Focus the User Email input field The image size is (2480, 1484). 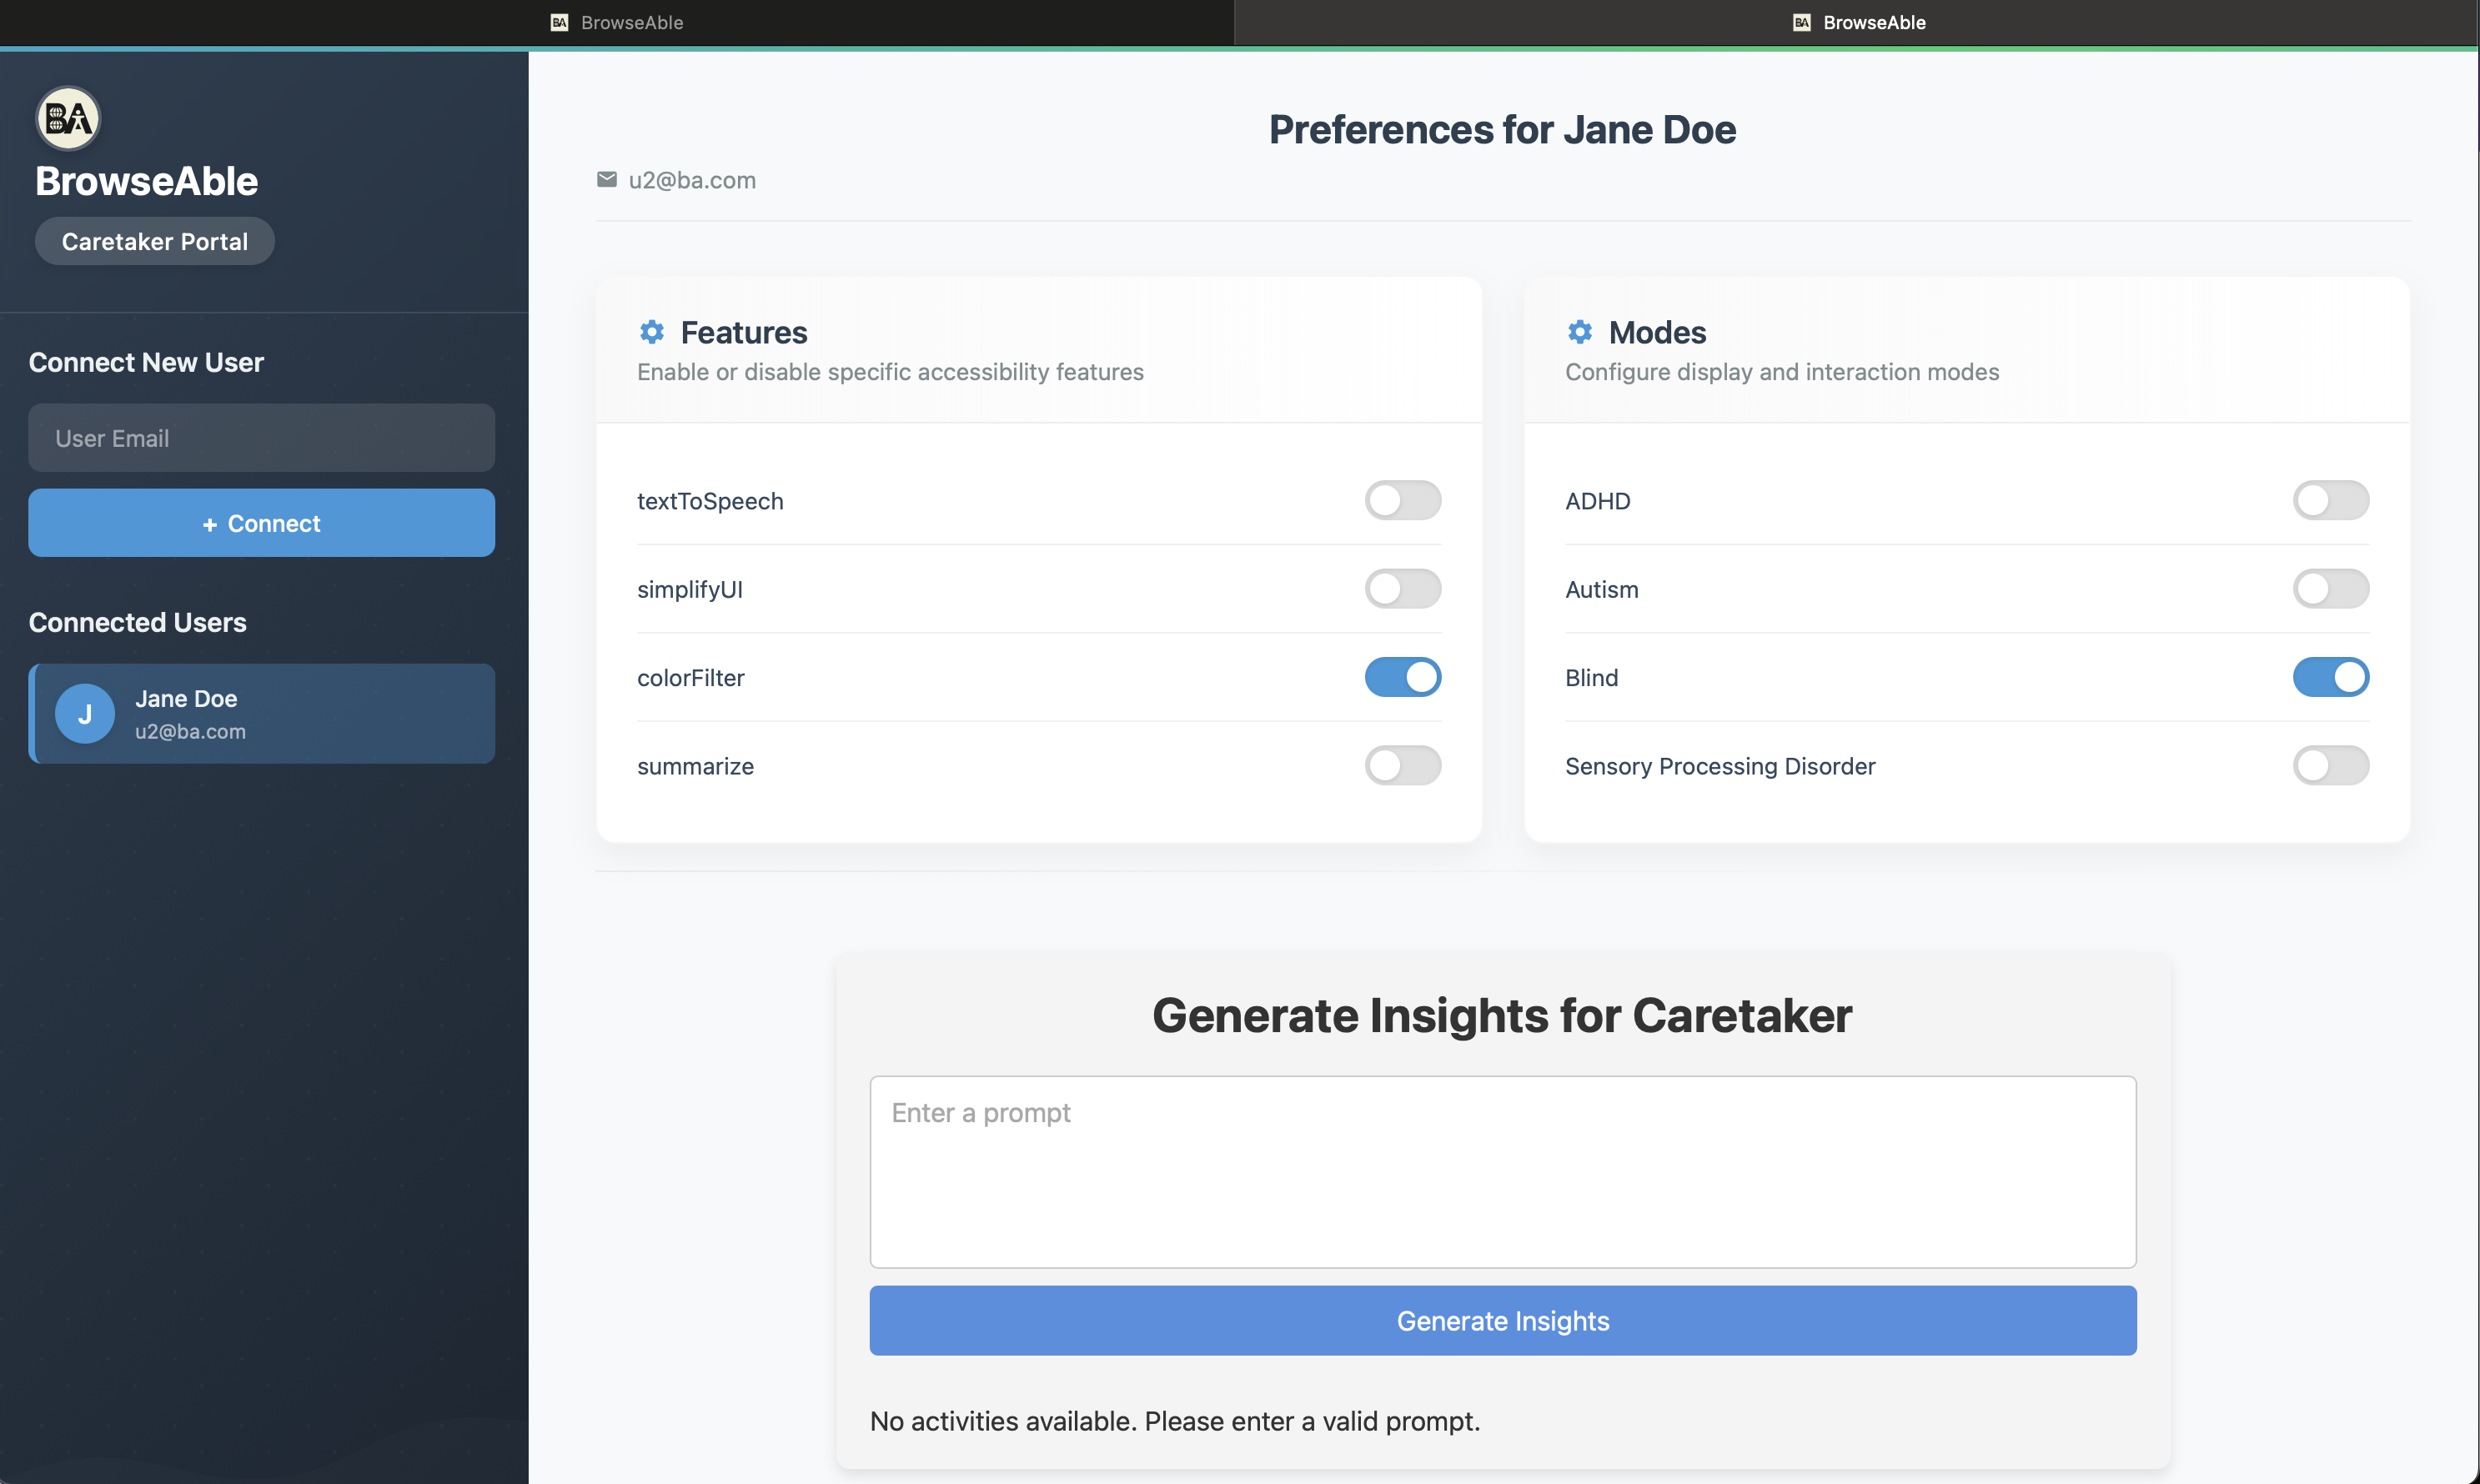tap(261, 438)
